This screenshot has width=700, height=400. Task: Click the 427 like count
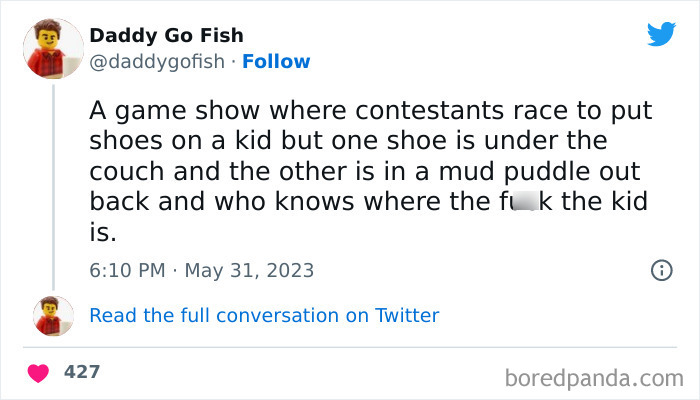82,372
